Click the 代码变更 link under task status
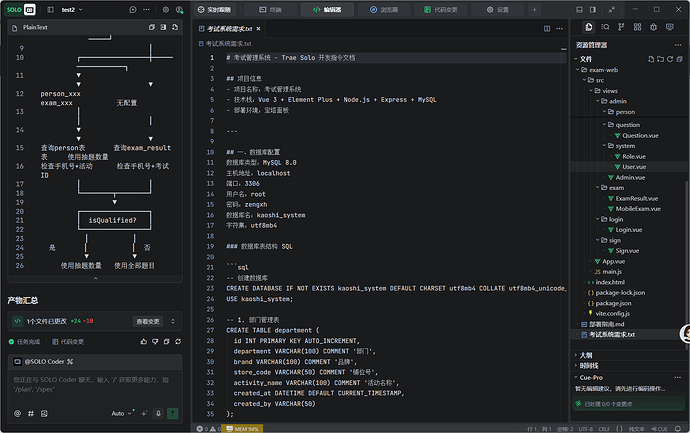Viewport: 690px width, 433px height. click(68, 342)
